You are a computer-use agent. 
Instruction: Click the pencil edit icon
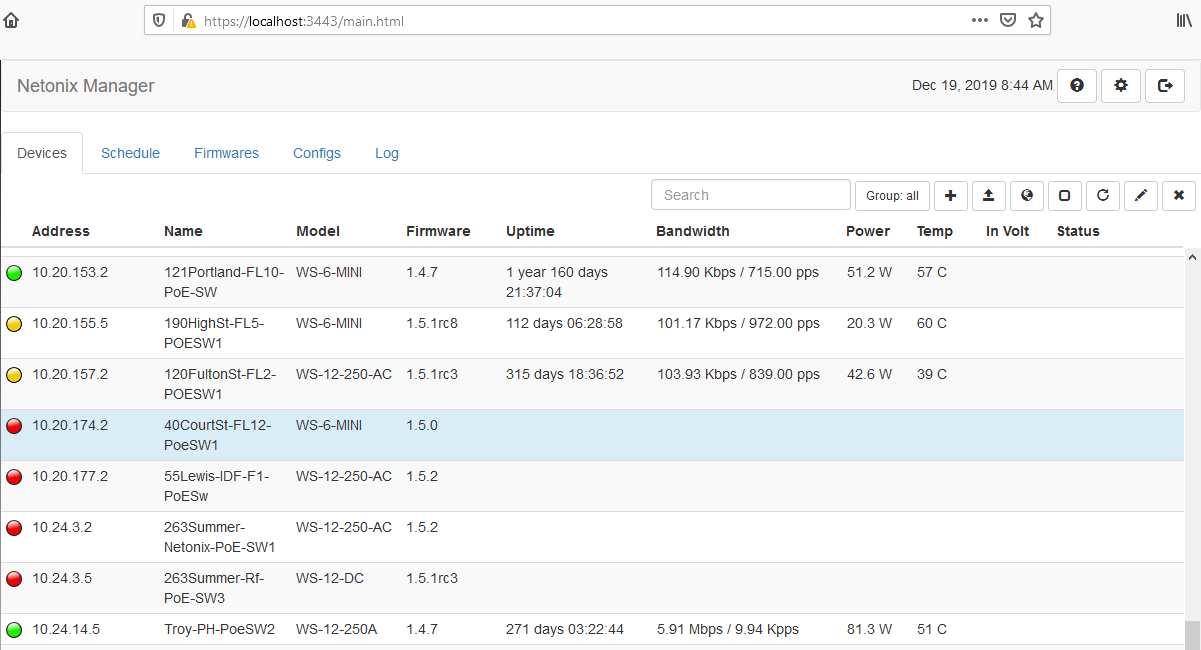[x=1140, y=196]
